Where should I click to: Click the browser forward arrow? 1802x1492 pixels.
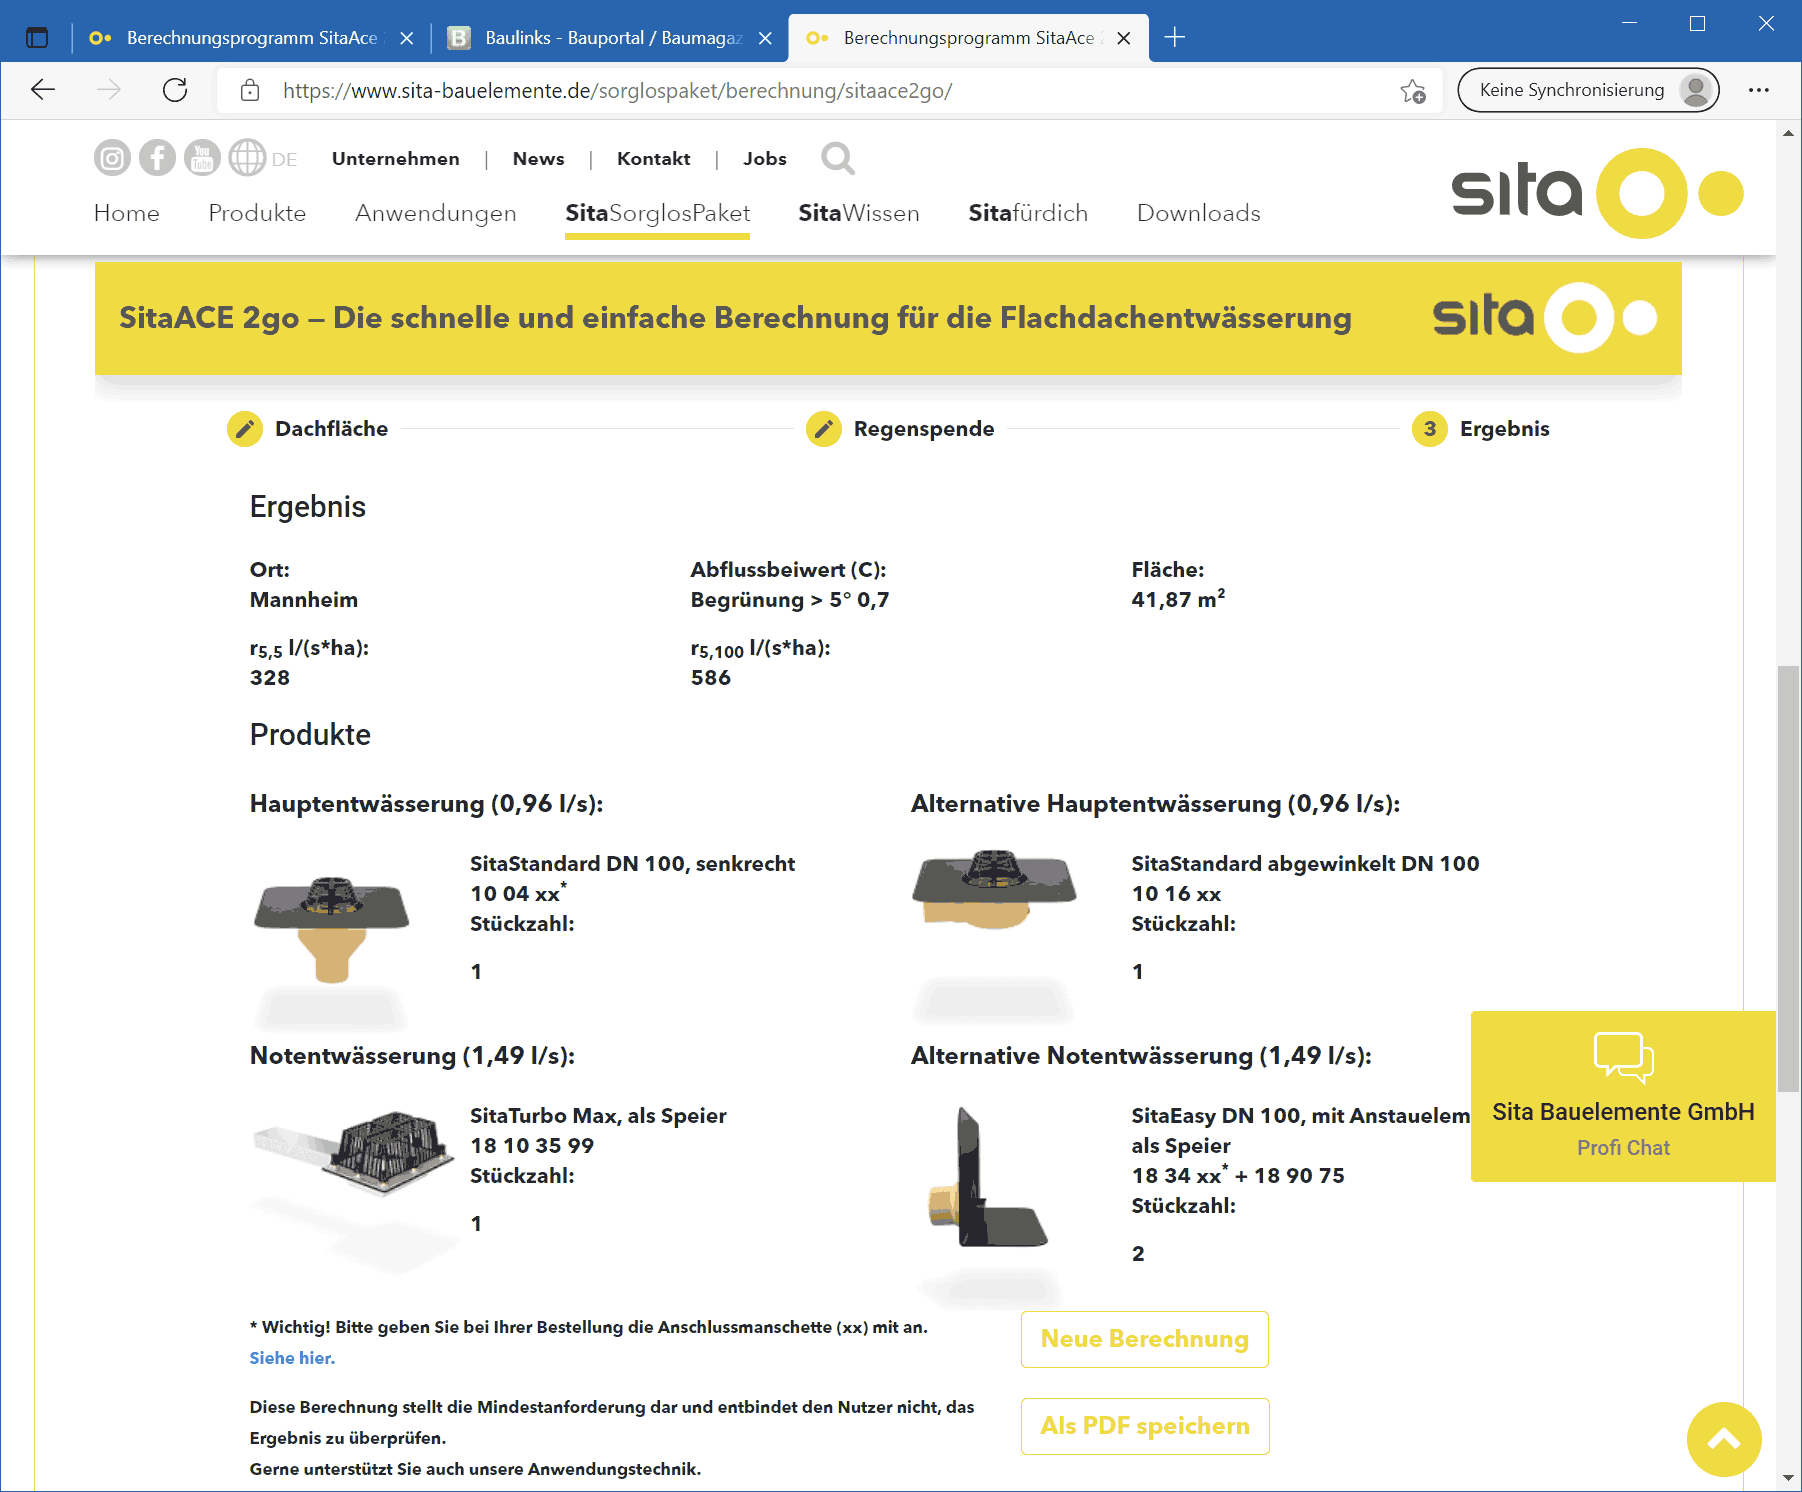pos(109,90)
